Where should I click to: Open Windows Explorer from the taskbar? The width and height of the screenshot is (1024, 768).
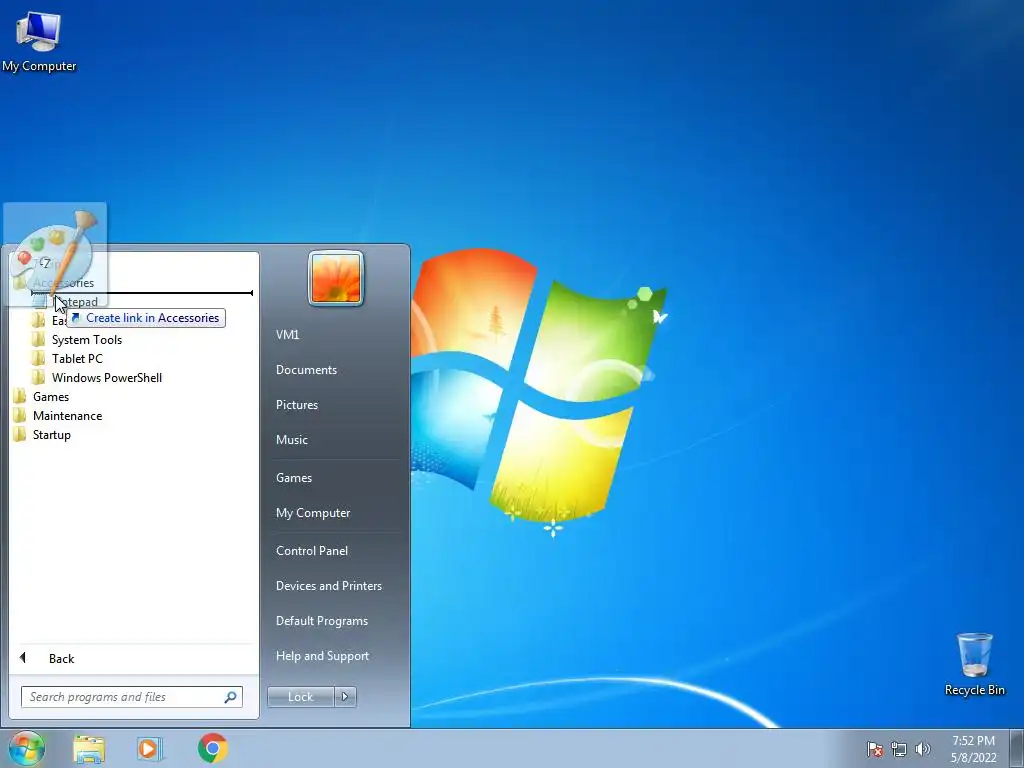[89, 749]
